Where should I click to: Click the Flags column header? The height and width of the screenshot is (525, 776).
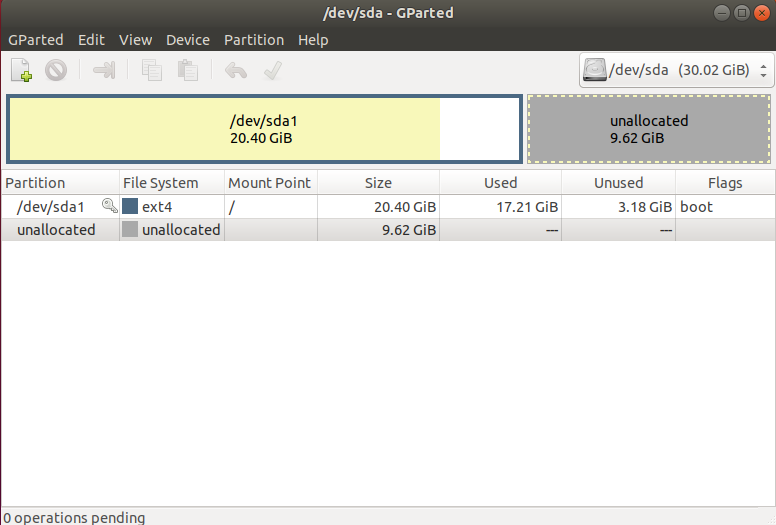[725, 183]
